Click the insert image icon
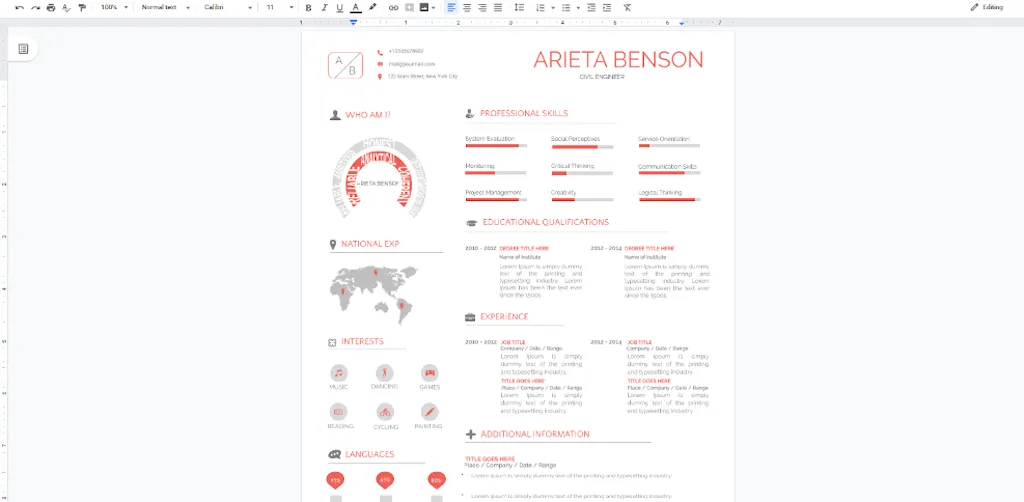The width and height of the screenshot is (1024, 502). (x=424, y=7)
